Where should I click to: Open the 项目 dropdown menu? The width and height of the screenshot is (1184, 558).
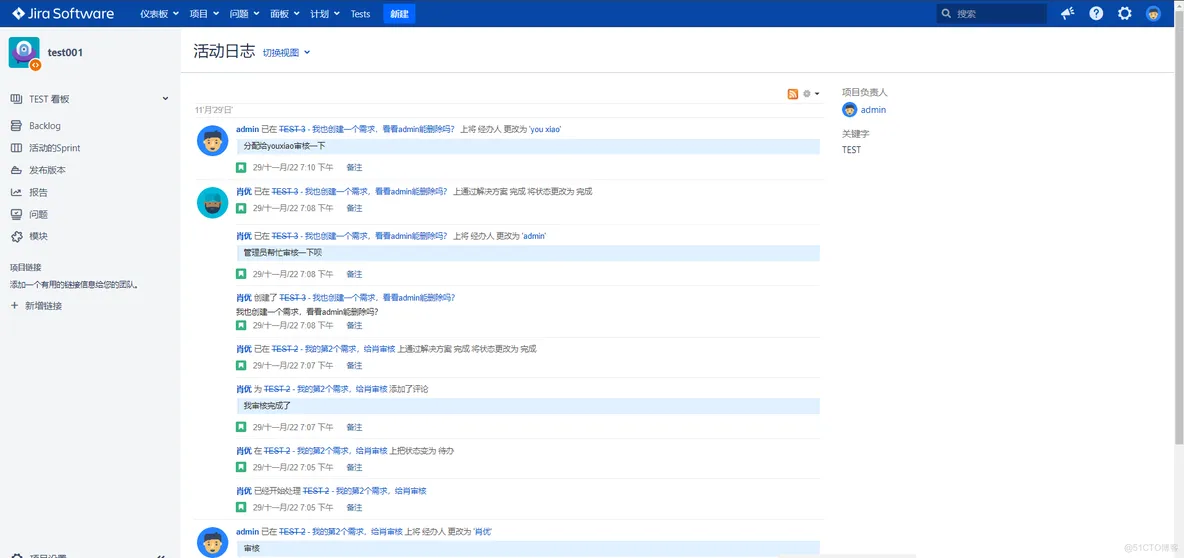(204, 14)
